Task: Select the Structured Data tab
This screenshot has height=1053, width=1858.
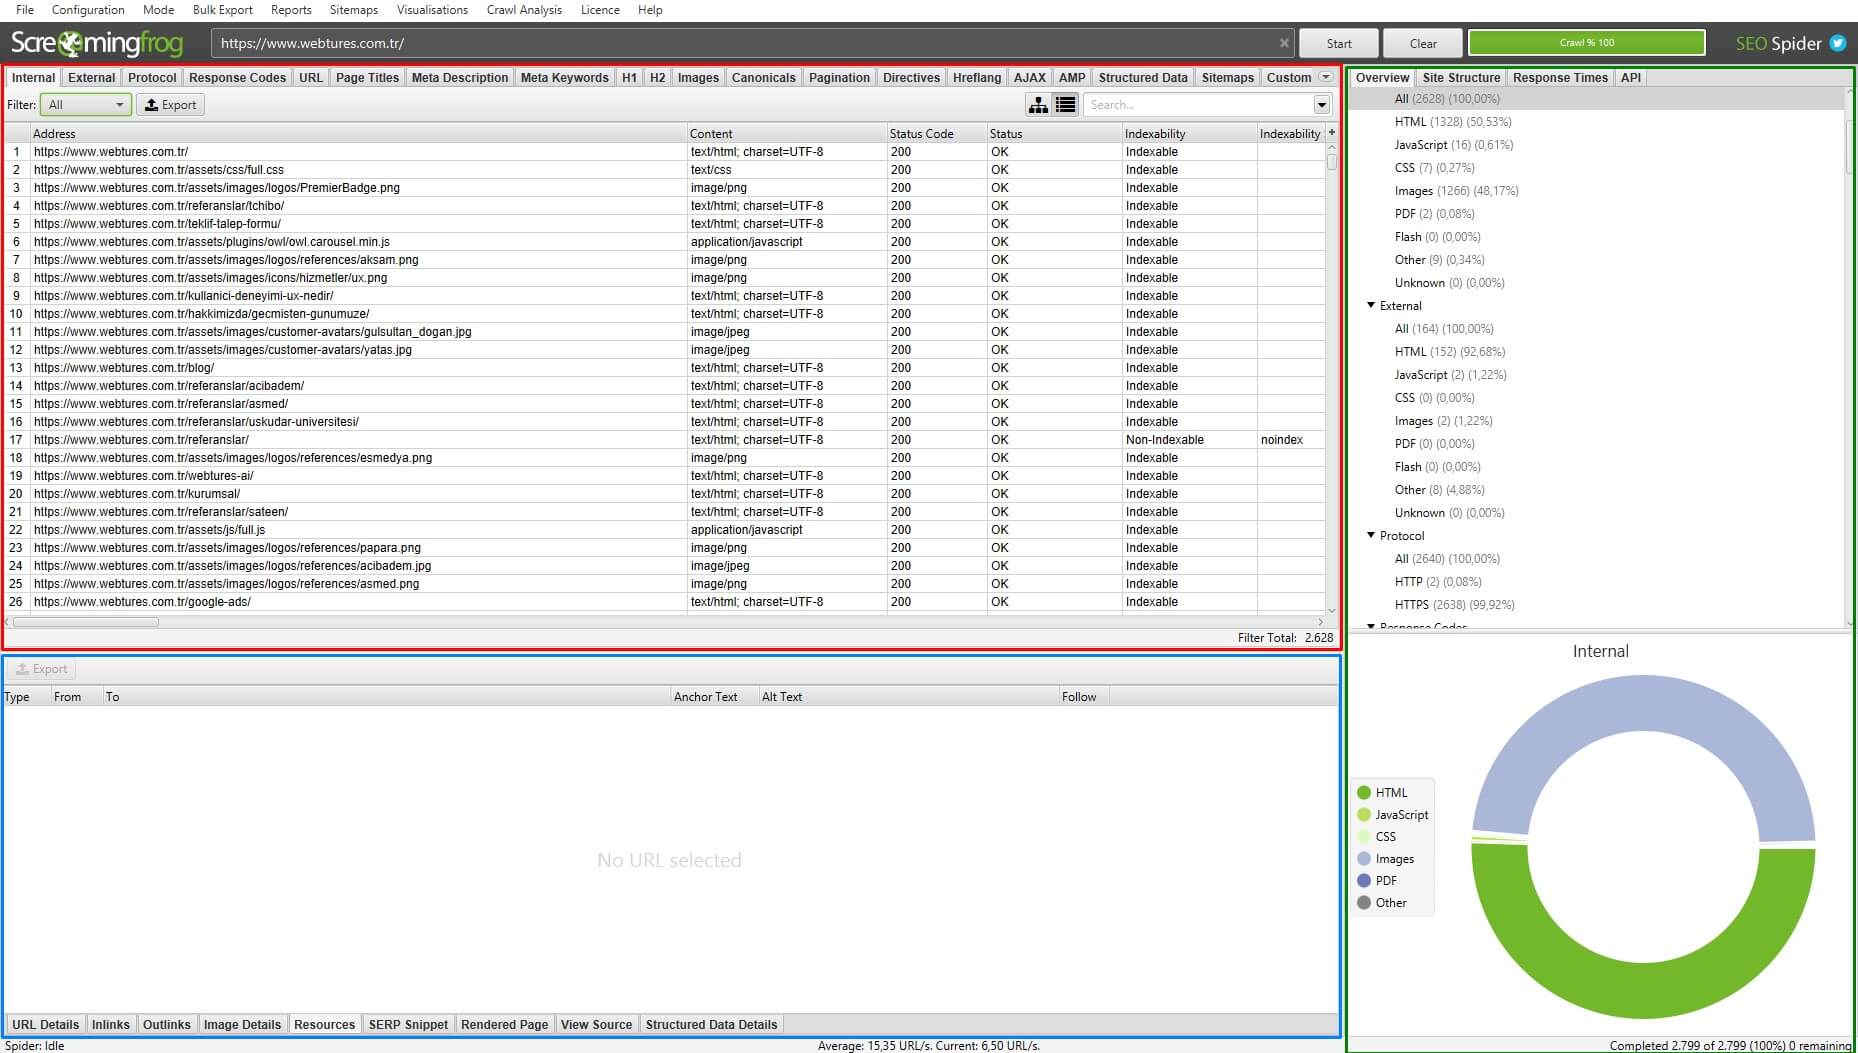Action: coord(1143,77)
